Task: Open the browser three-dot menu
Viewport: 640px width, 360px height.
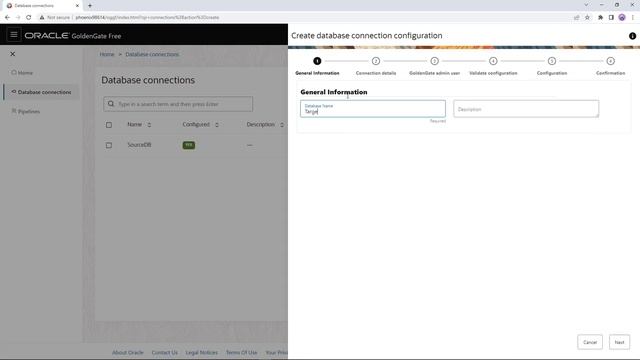Action: click(x=633, y=18)
